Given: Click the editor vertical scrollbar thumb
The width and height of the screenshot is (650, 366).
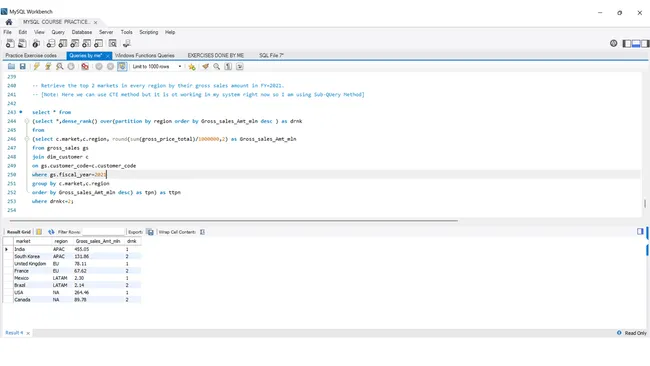Looking at the screenshot, I should pyautogui.click(x=645, y=204).
